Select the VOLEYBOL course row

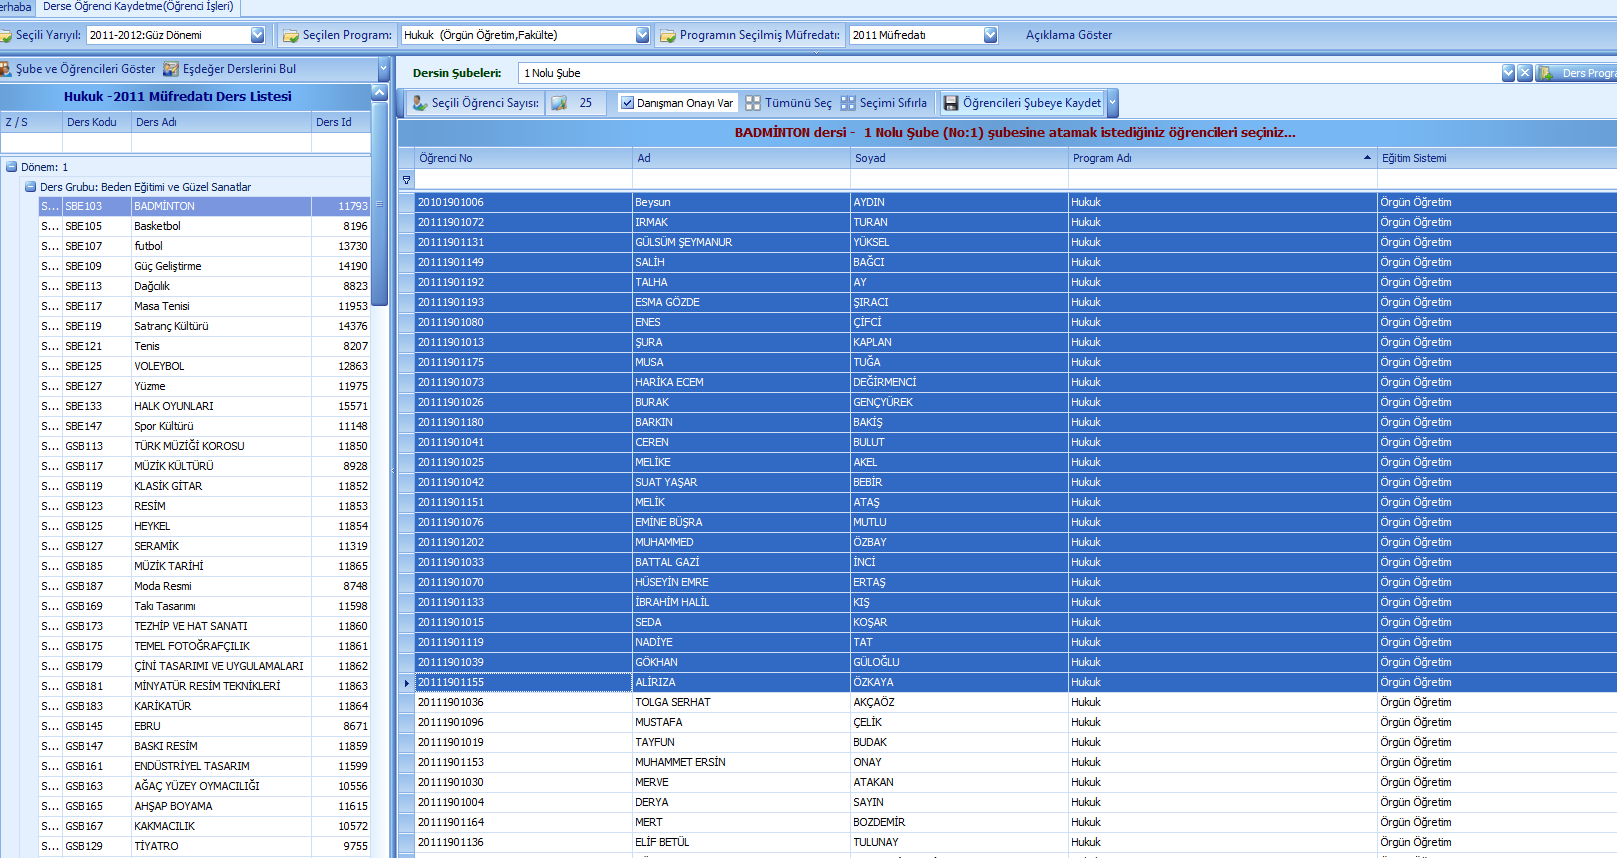coord(205,366)
